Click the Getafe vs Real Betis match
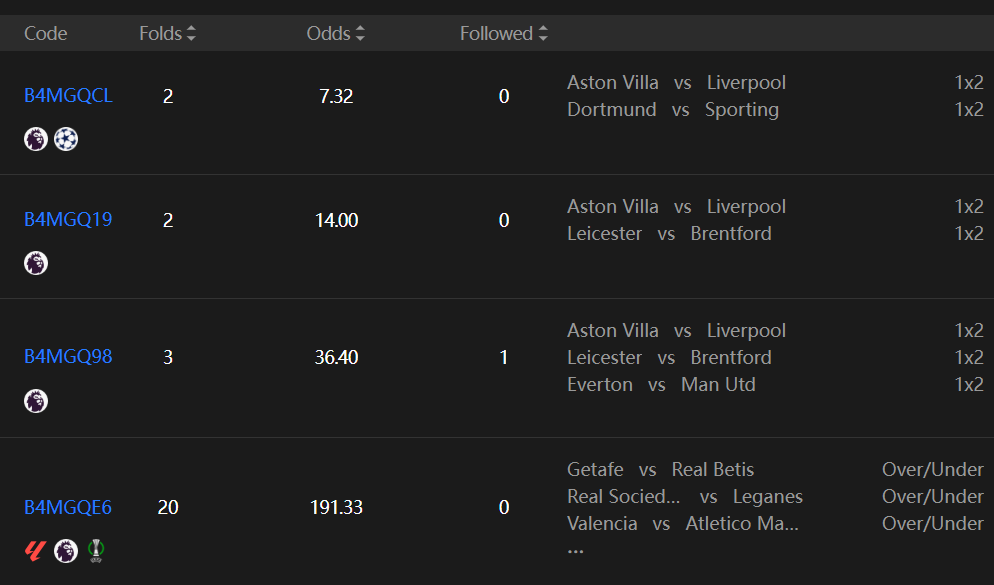994x585 pixels. pyautogui.click(x=660, y=470)
